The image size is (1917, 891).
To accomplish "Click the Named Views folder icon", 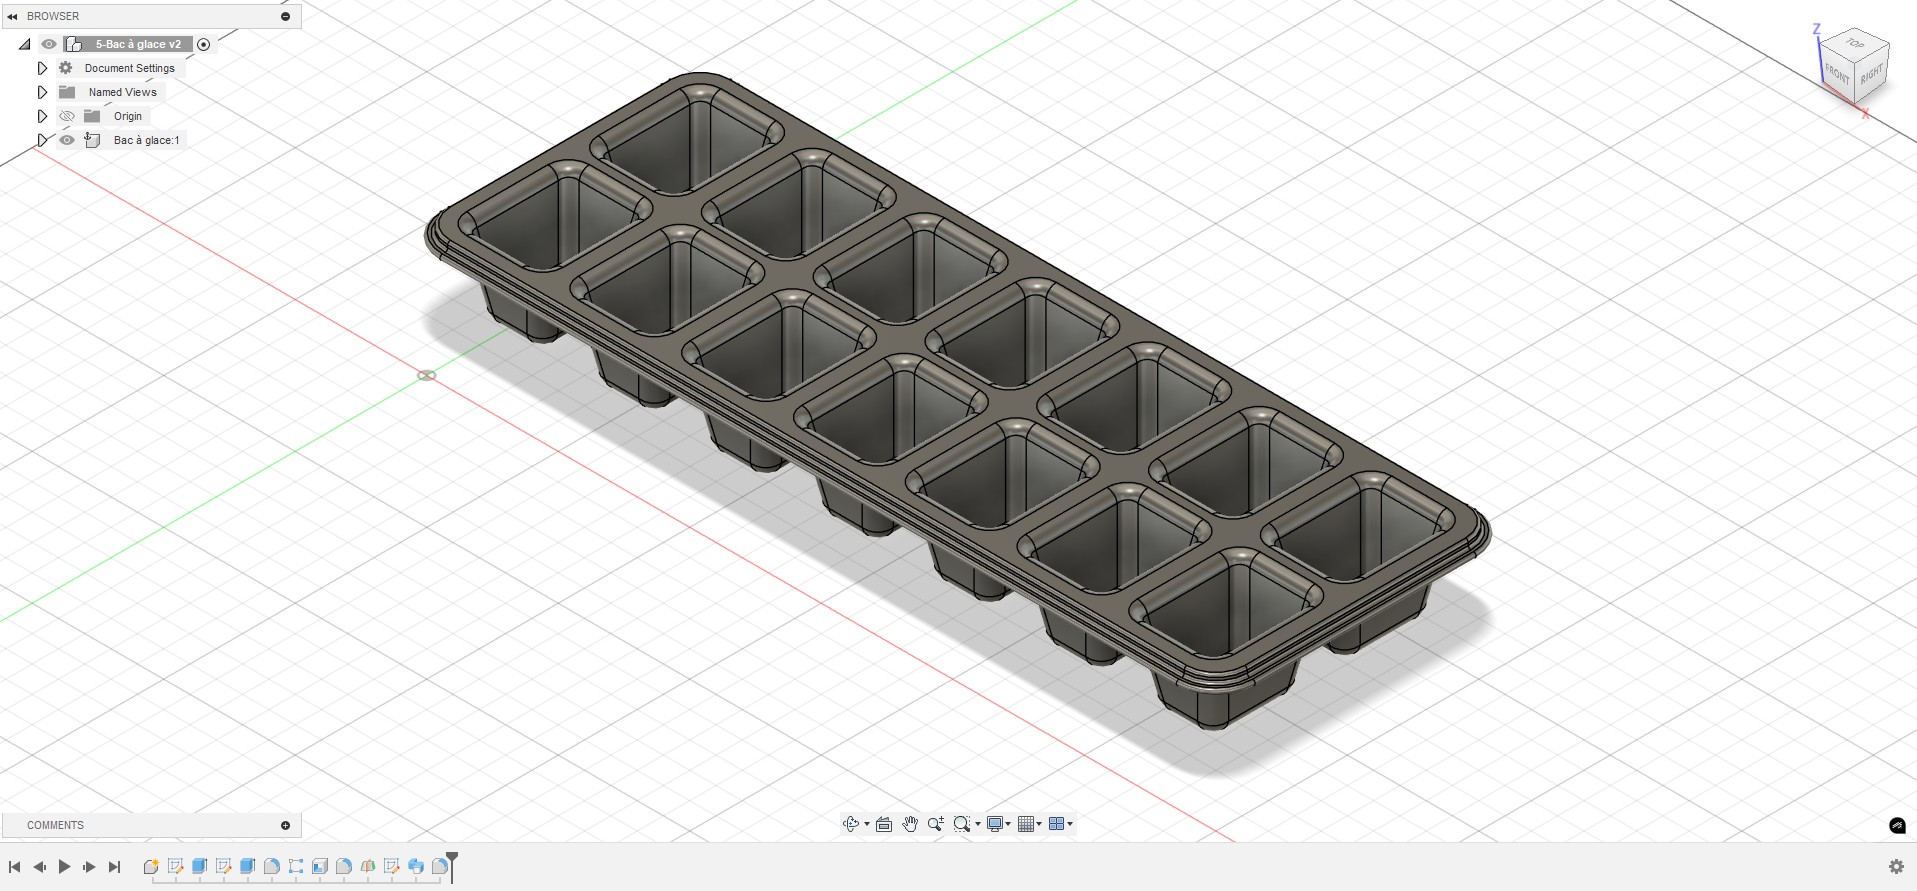I will point(67,92).
